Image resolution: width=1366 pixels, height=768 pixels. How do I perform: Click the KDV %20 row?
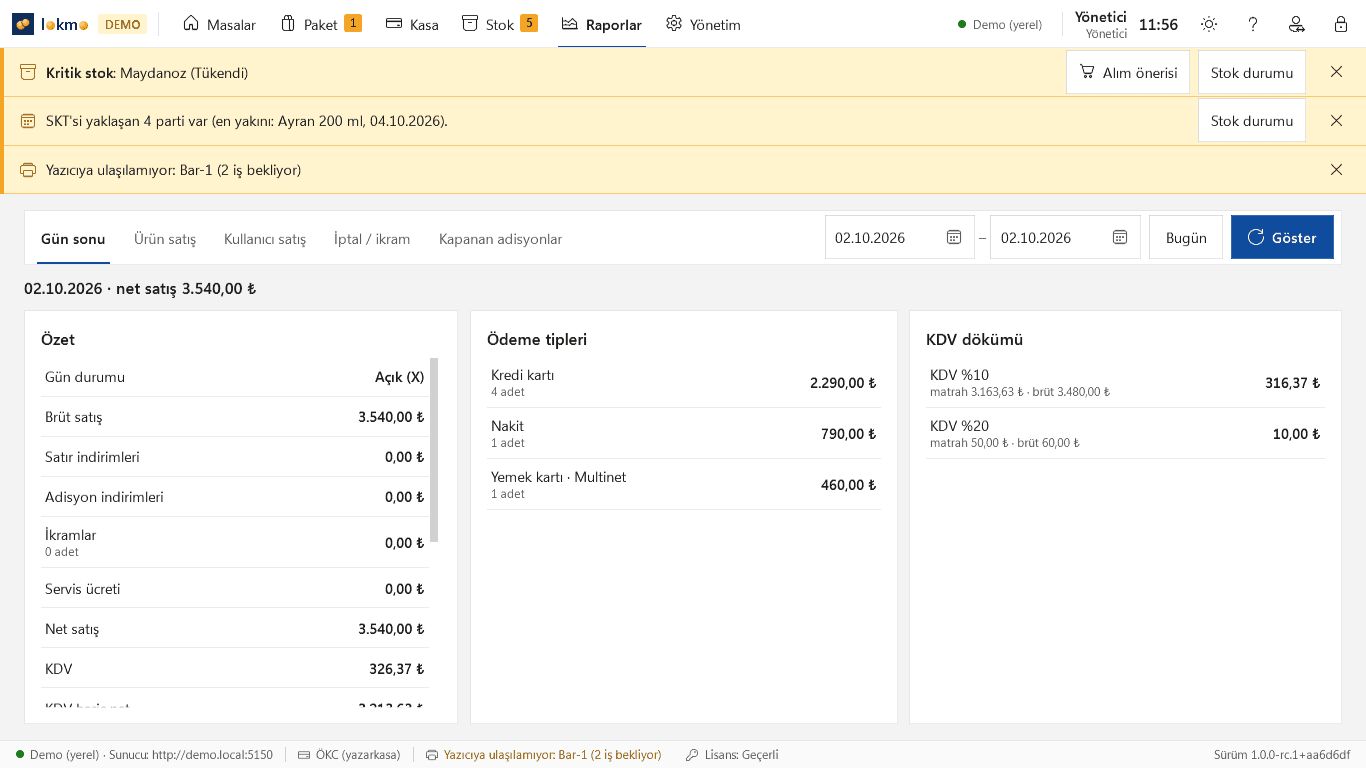coord(1125,434)
